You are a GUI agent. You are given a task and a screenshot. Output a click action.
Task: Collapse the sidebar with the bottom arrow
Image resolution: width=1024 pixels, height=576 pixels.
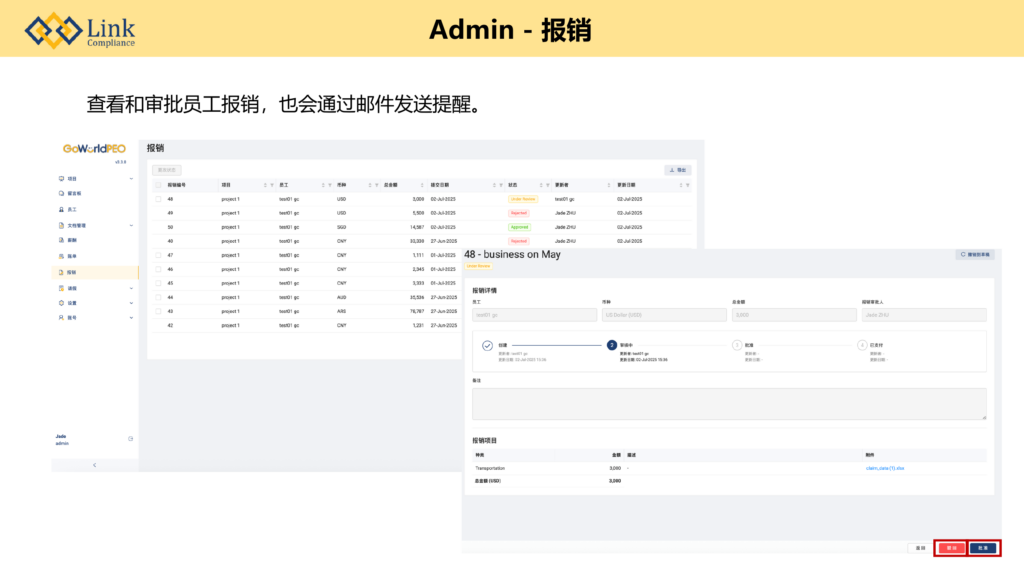(94, 465)
